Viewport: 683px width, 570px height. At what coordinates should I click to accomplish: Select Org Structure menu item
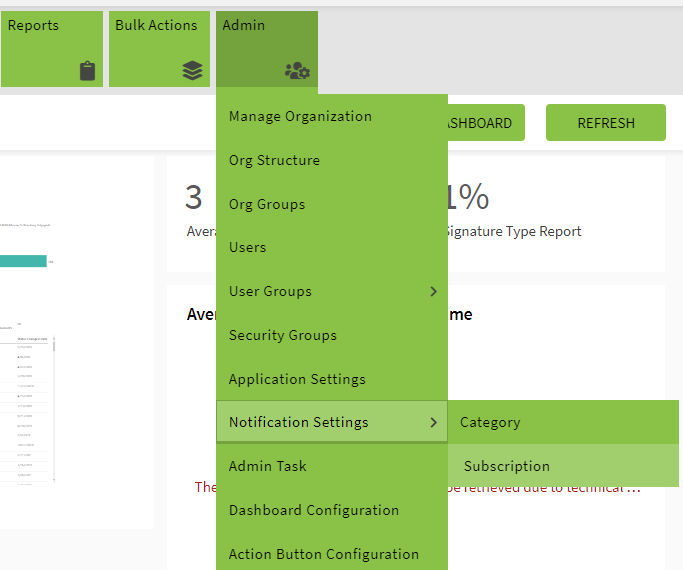click(274, 160)
